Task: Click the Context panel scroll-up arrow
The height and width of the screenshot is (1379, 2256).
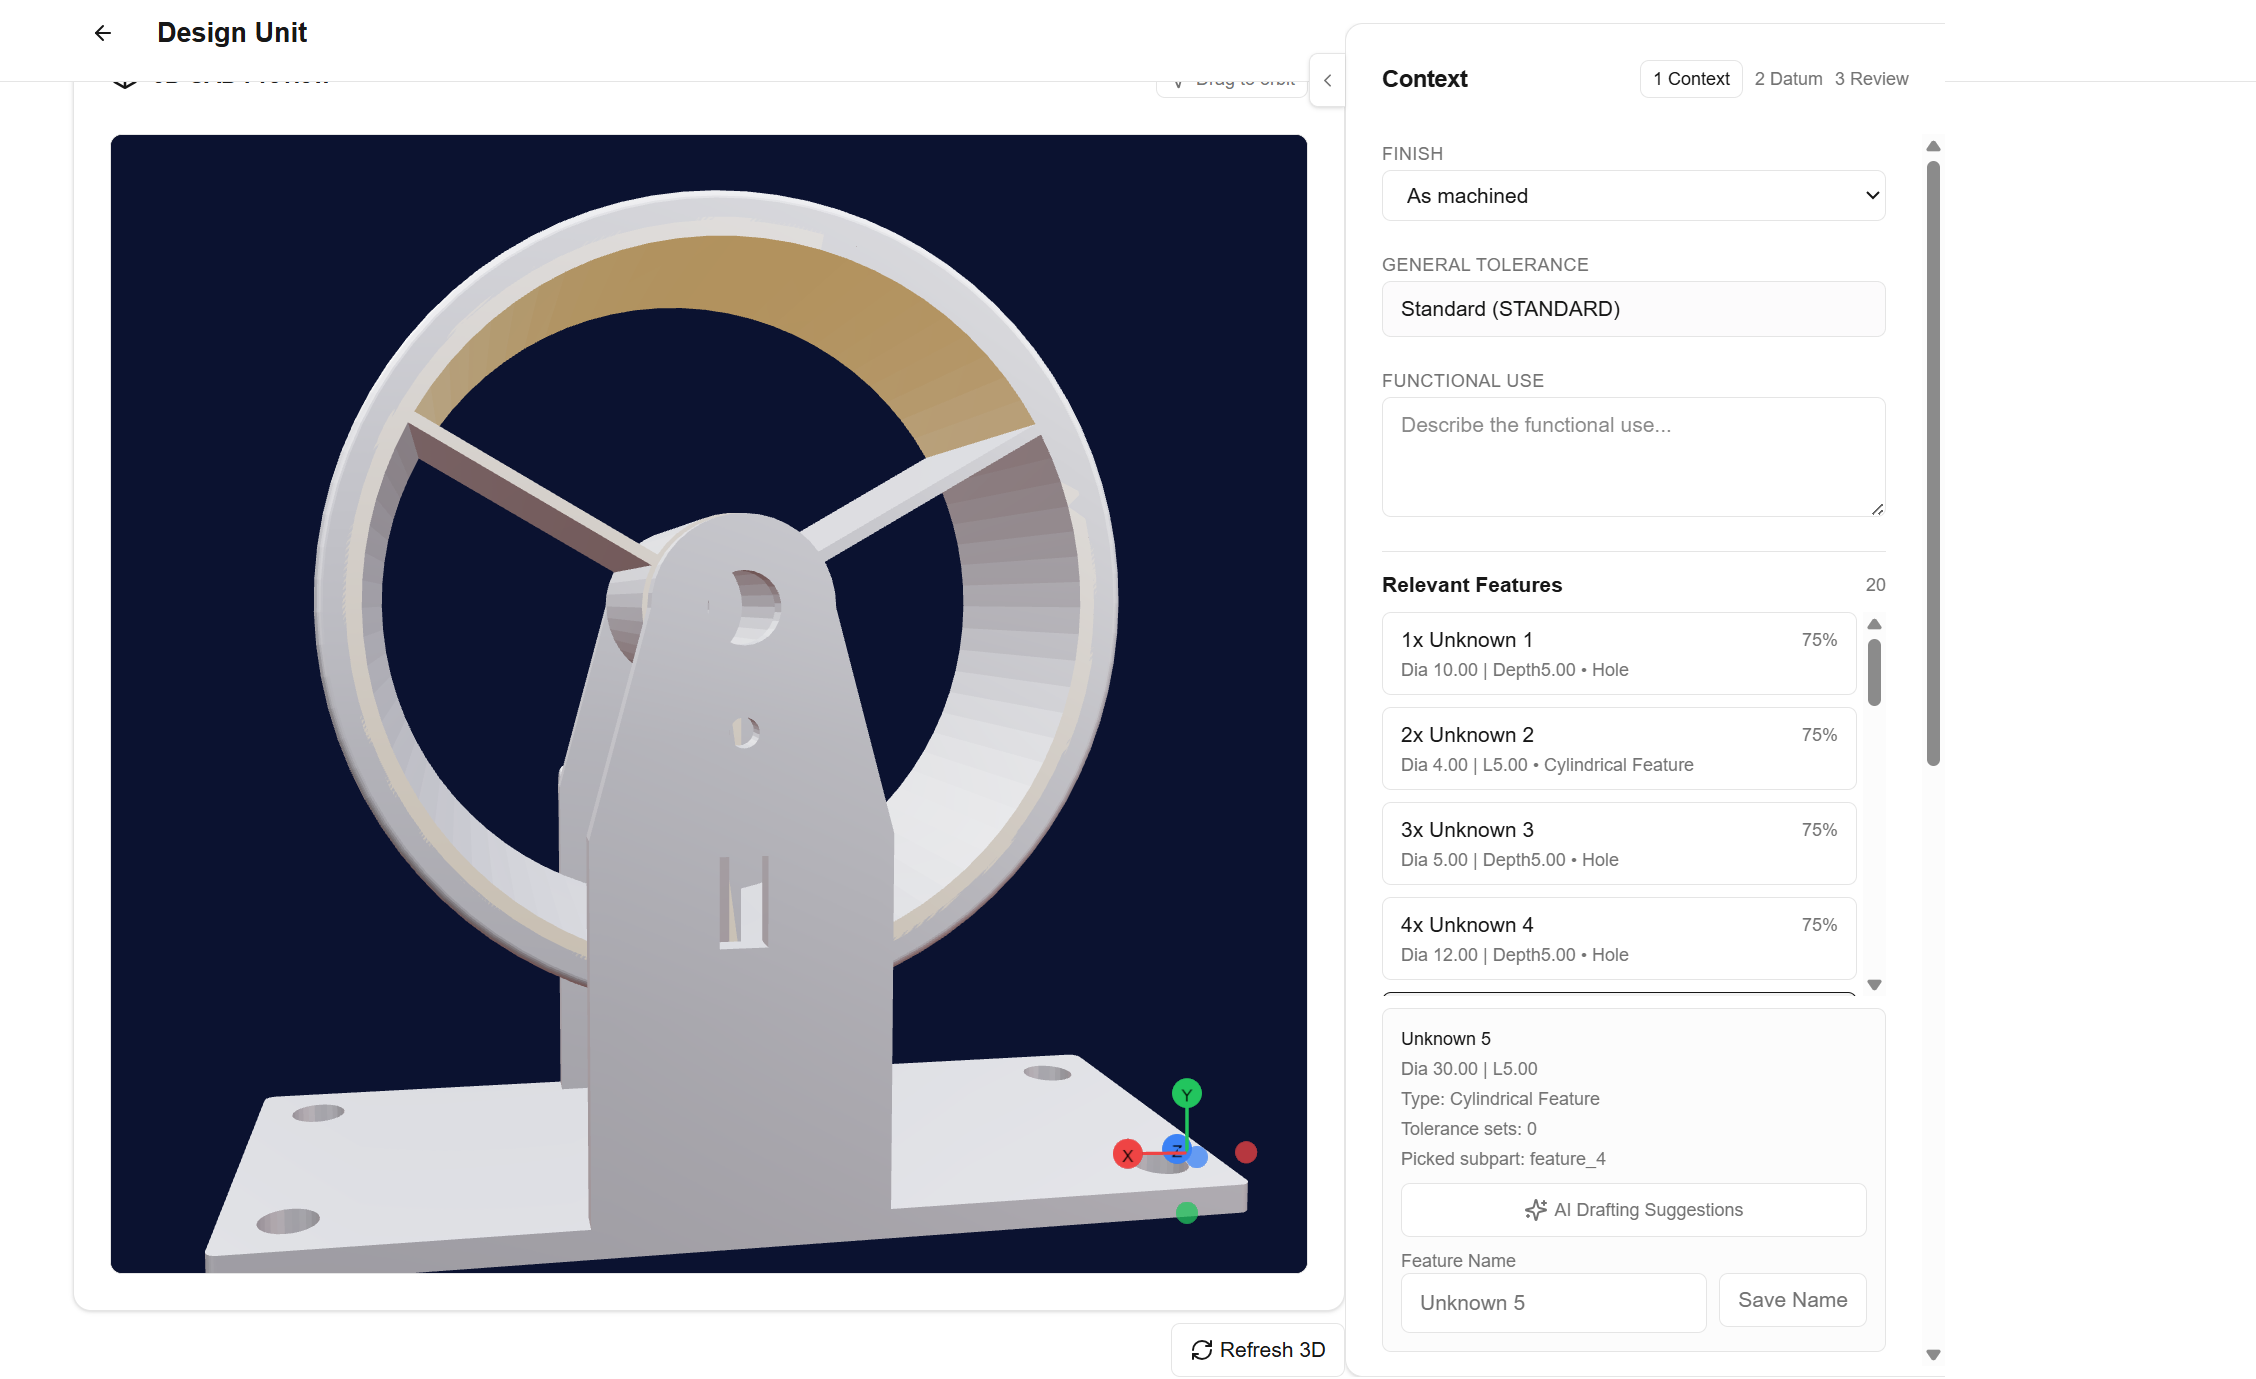Action: point(1933,146)
